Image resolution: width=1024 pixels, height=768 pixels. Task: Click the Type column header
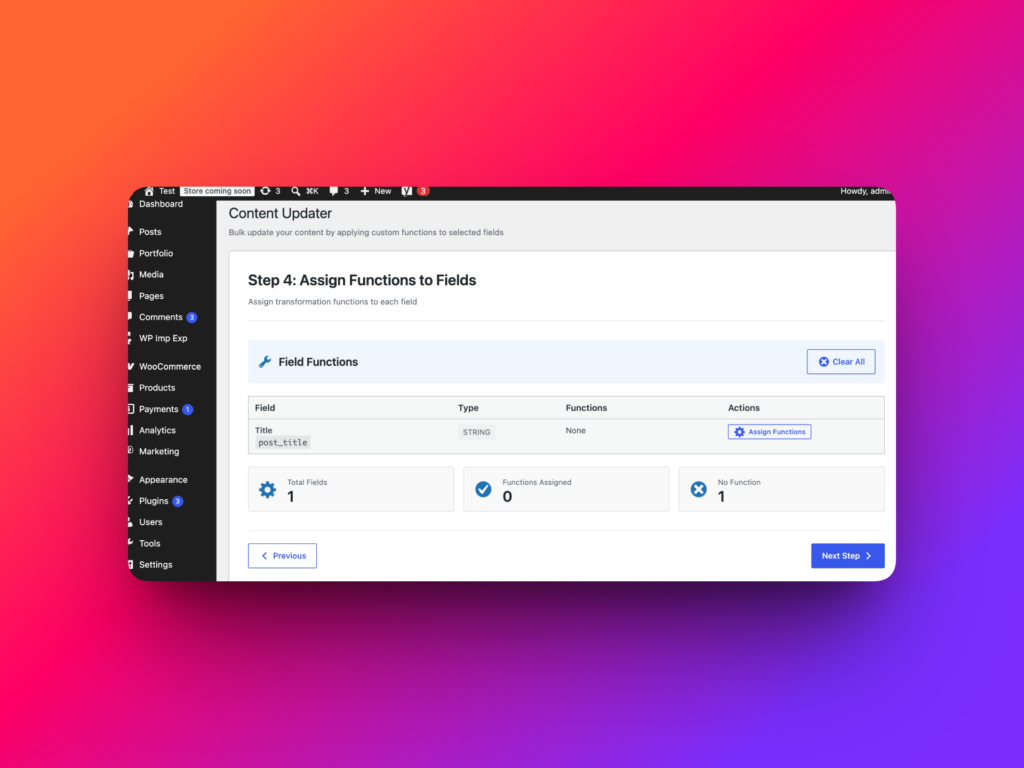click(x=468, y=408)
